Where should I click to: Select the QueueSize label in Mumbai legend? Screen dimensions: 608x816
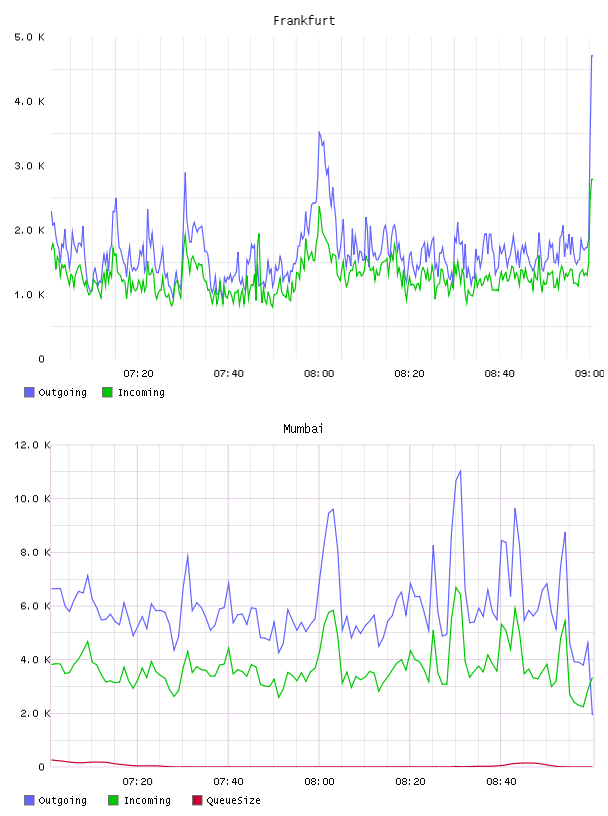click(x=233, y=800)
